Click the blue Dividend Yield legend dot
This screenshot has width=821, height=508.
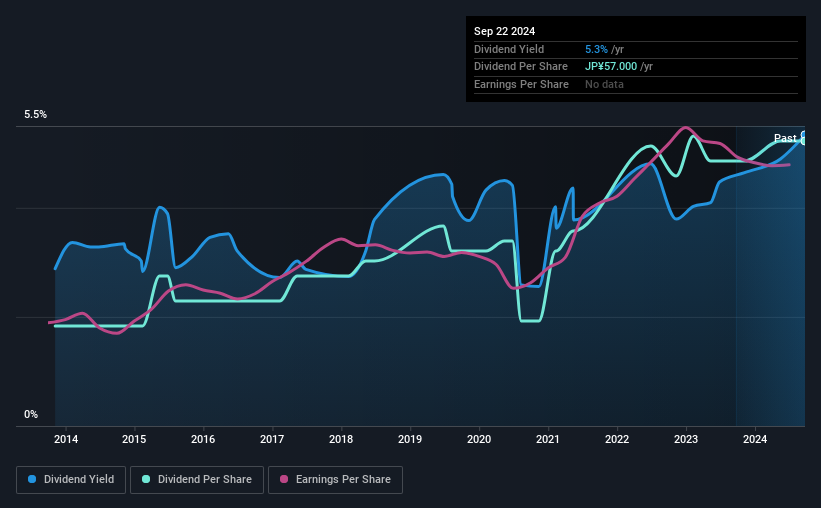tap(32, 479)
